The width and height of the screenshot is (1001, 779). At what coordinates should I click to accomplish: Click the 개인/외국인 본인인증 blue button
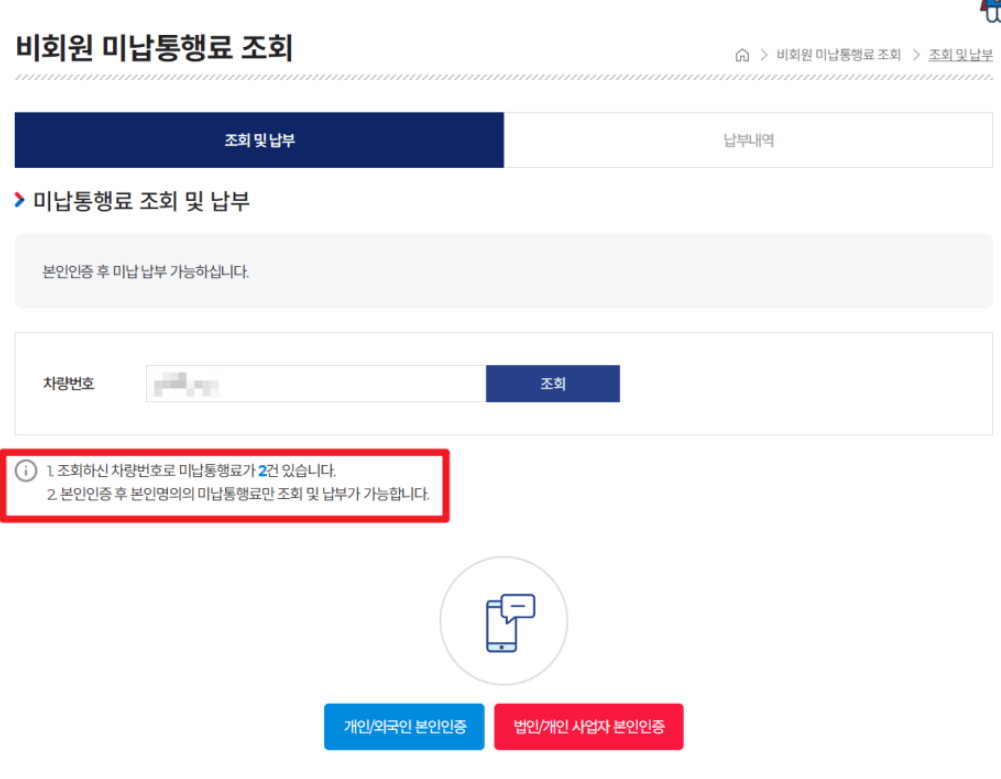click(404, 727)
